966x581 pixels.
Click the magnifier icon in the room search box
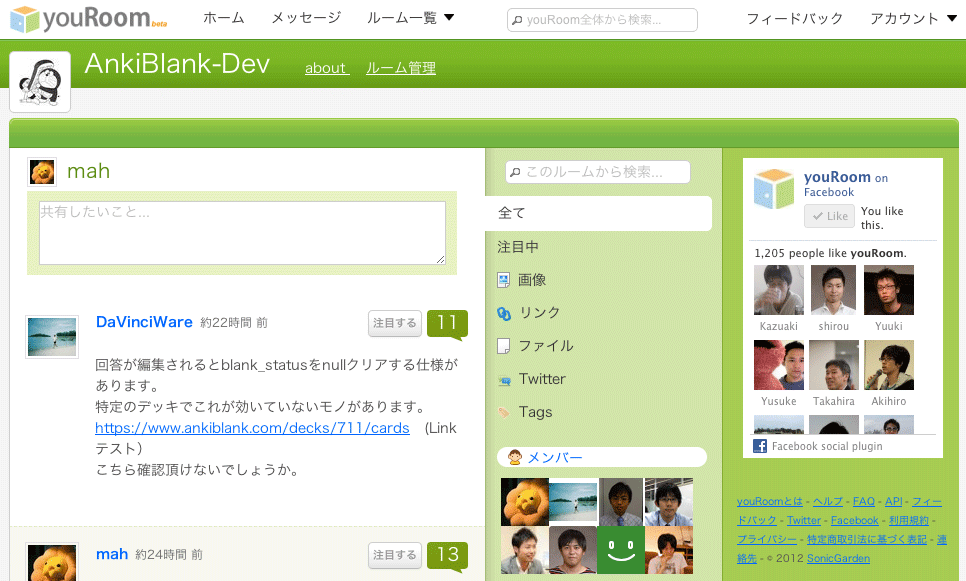[516, 172]
